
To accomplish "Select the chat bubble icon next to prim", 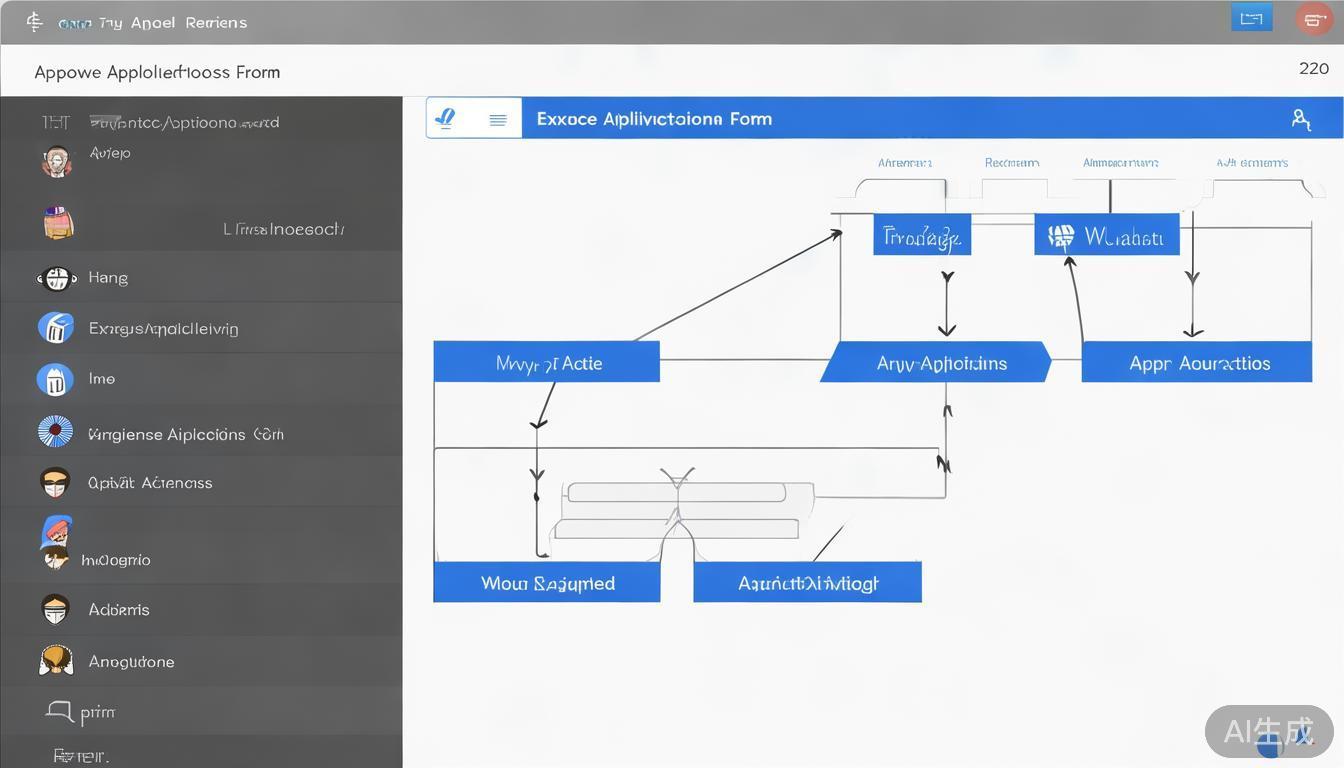I will [59, 711].
